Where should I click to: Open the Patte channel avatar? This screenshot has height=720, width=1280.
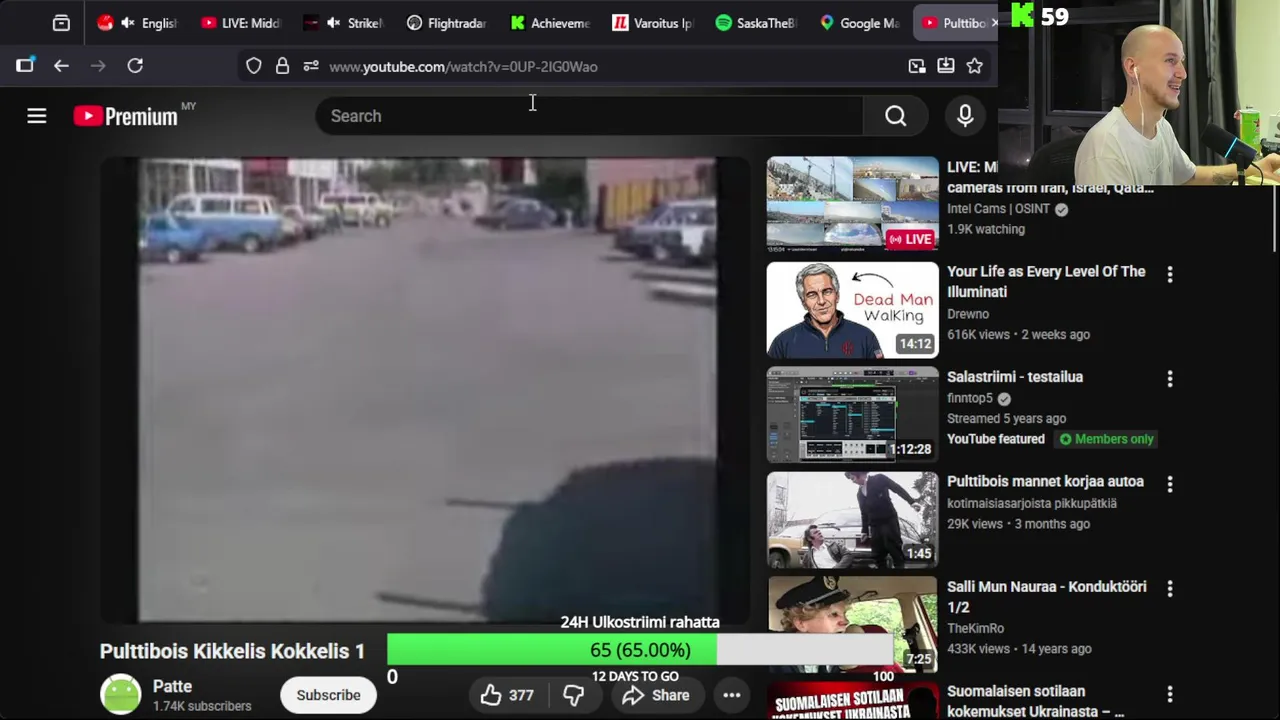(x=121, y=695)
